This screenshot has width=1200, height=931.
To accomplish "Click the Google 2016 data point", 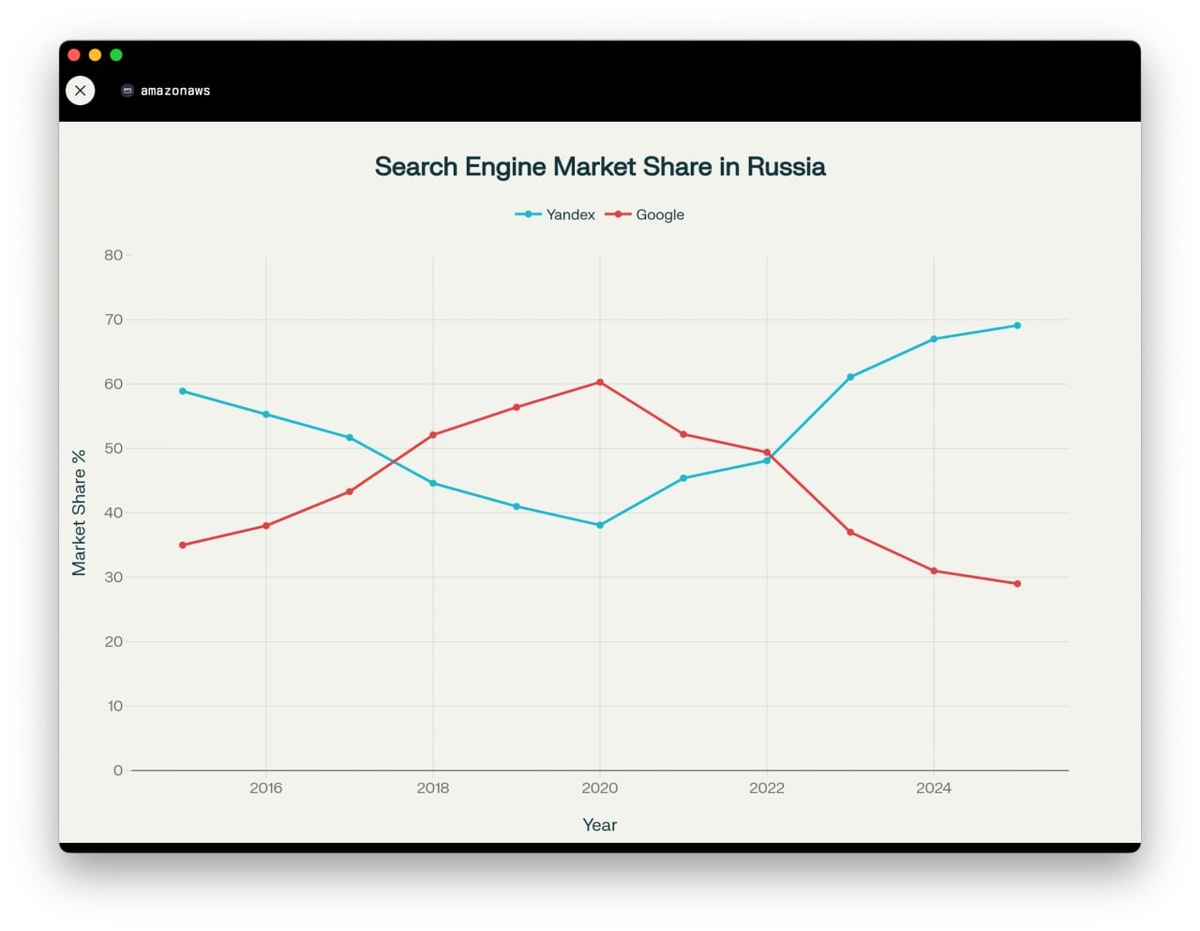I will point(266,526).
